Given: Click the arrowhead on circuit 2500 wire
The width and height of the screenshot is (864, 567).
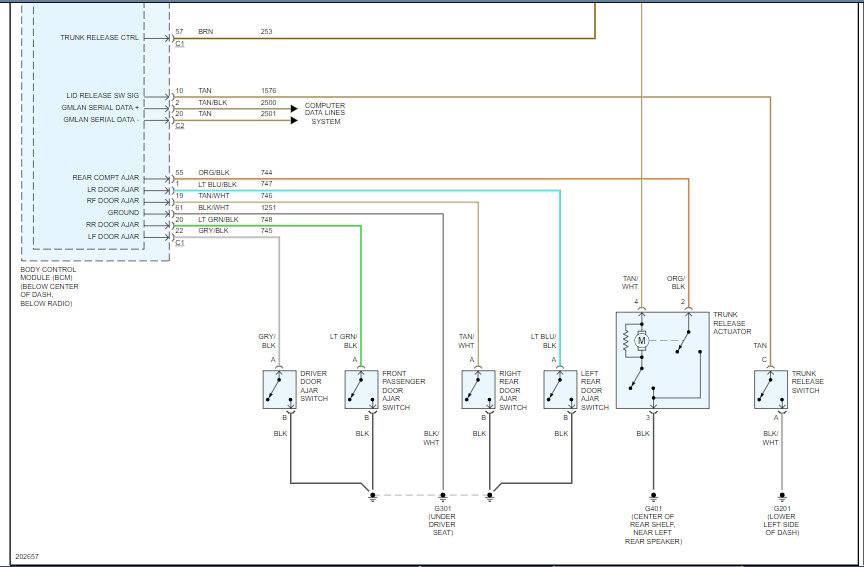Looking at the screenshot, I should [x=294, y=109].
